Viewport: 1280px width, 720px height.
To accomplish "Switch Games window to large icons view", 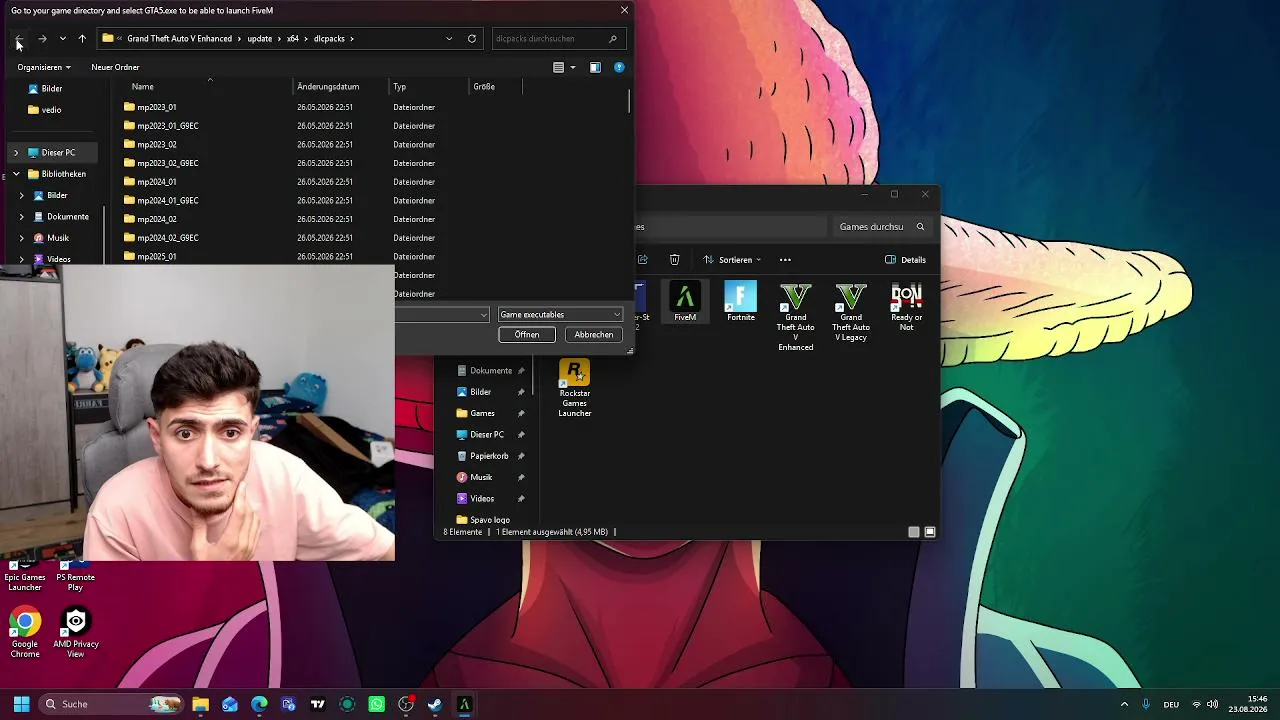I will [930, 532].
